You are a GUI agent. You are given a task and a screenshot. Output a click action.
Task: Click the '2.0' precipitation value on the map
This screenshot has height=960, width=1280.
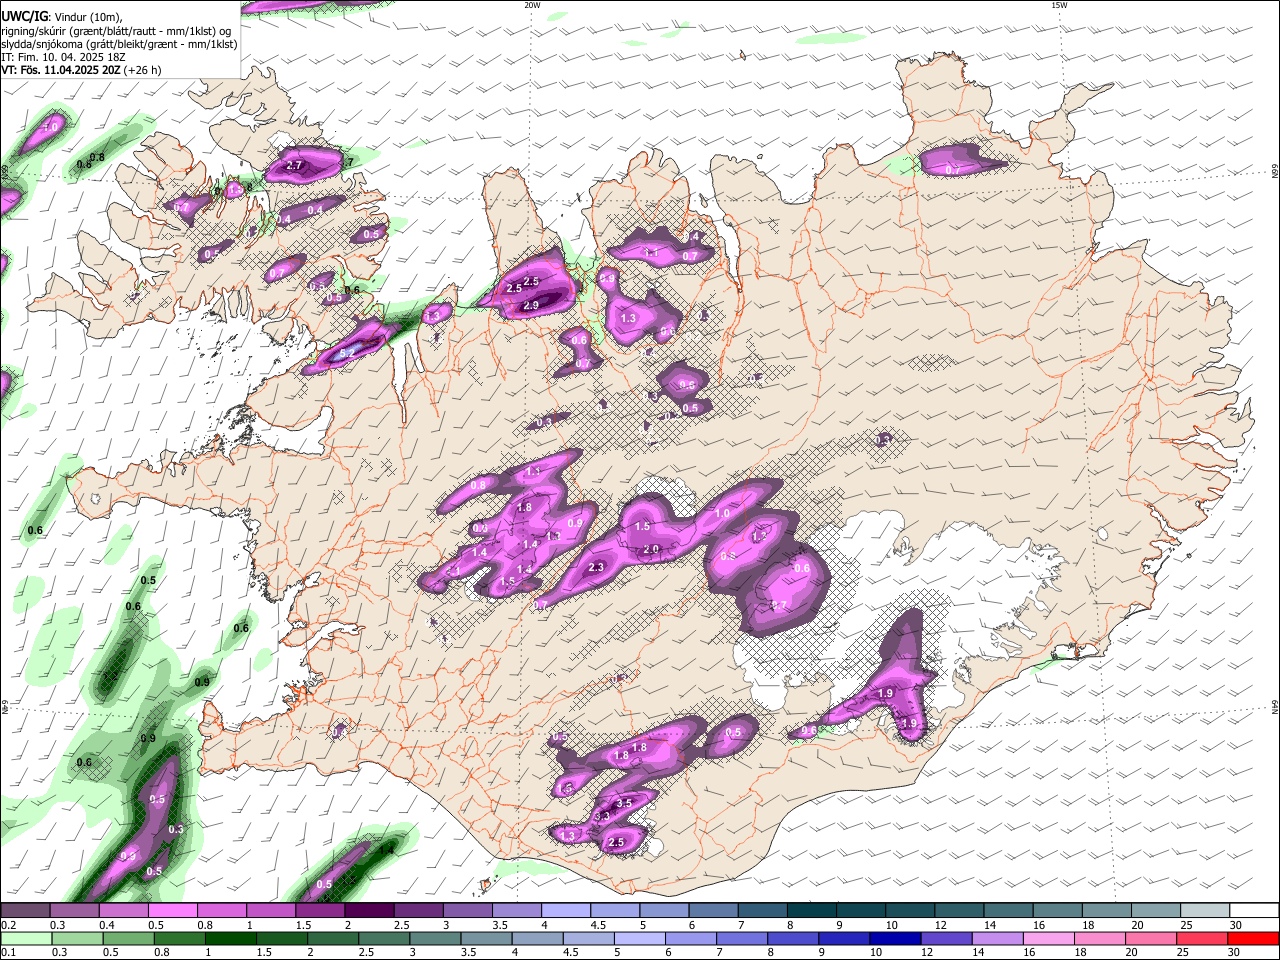(x=651, y=549)
